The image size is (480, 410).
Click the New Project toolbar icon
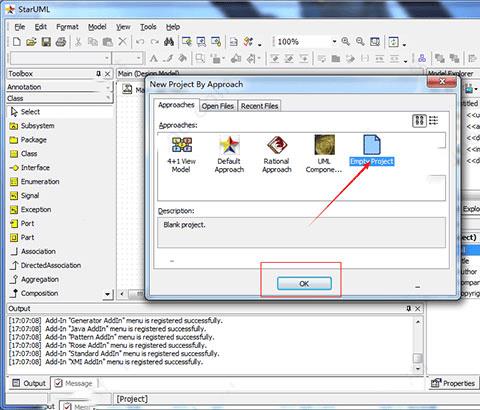(17, 42)
